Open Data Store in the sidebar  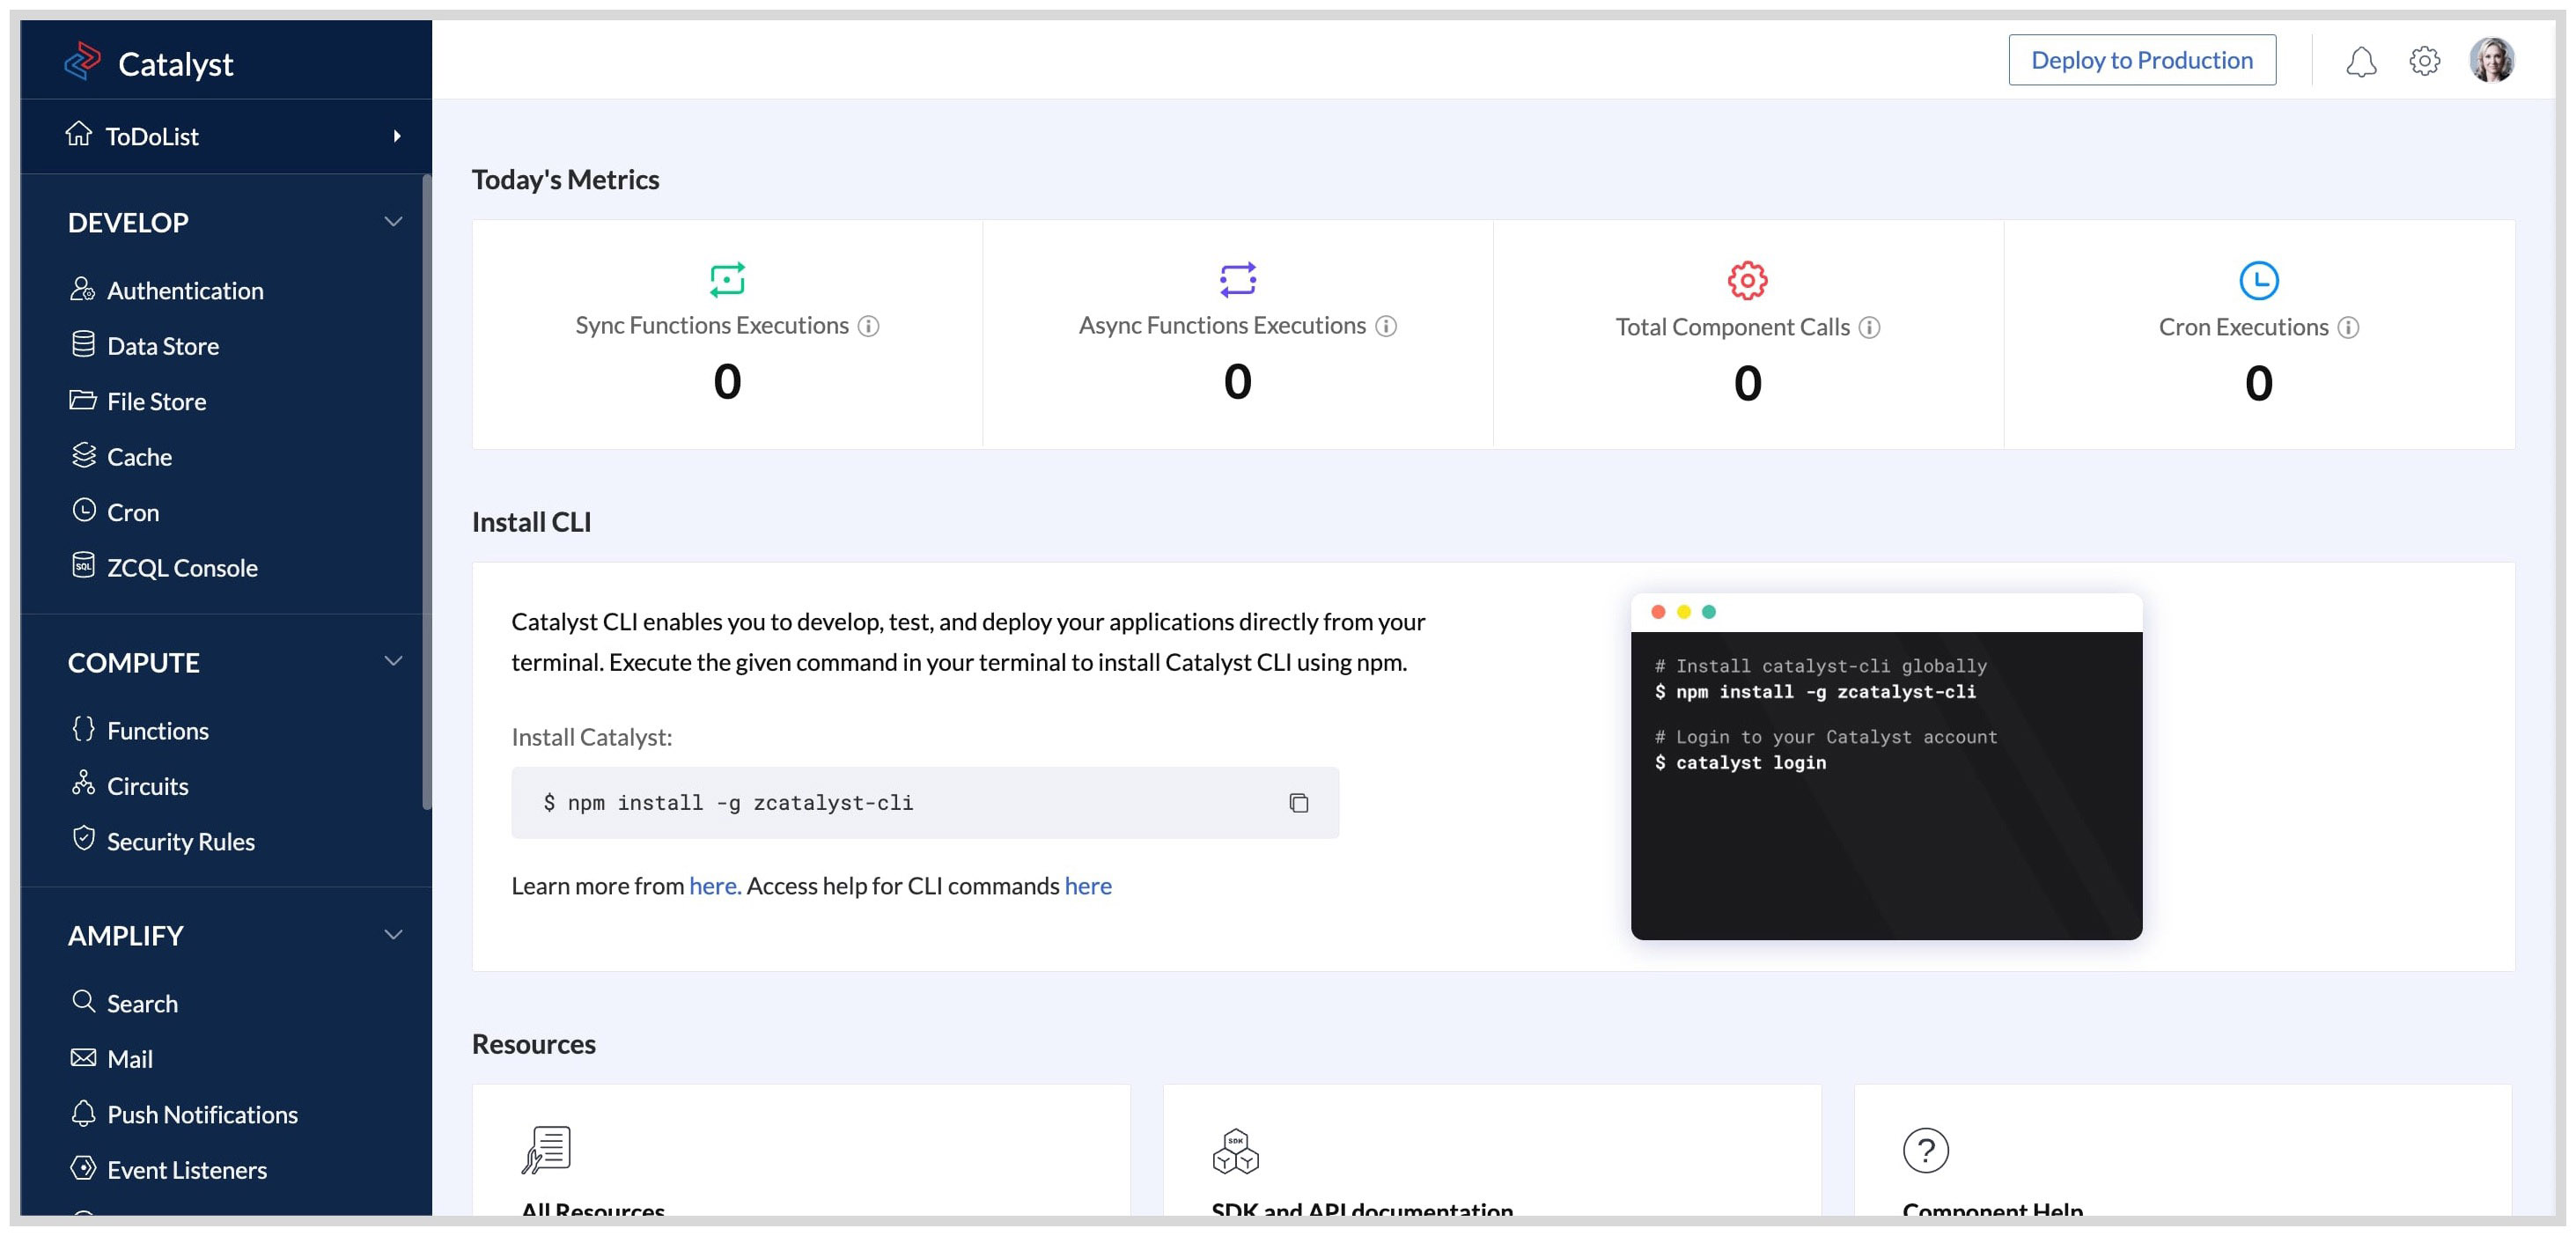163,346
